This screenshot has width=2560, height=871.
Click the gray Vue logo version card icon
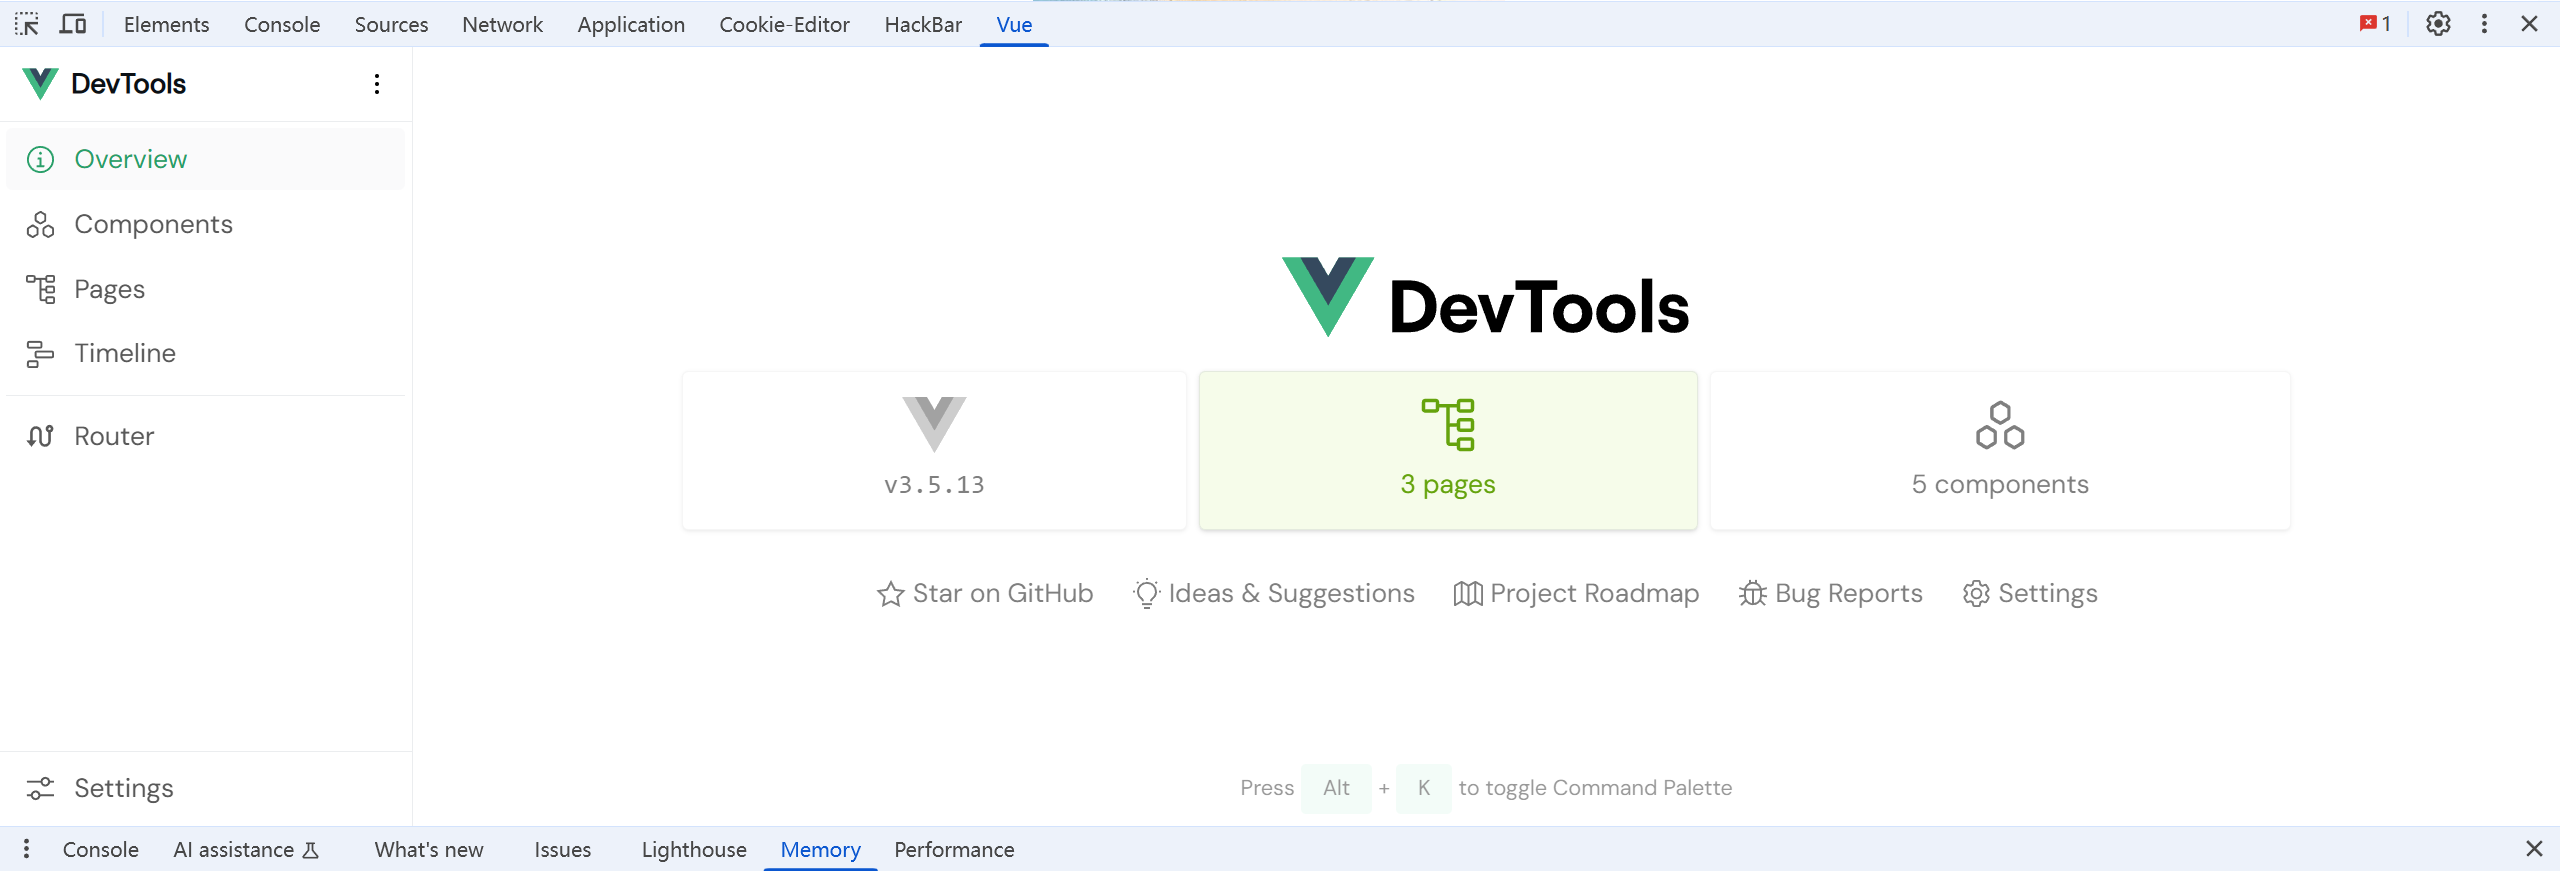coord(934,424)
